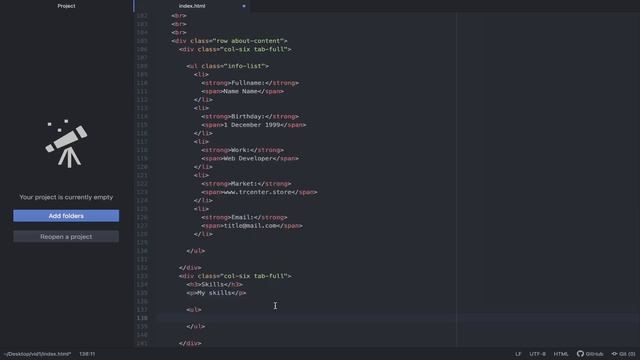The height and width of the screenshot is (360, 640).
Task: Change the LF line ending setting
Action: [x=518, y=354]
